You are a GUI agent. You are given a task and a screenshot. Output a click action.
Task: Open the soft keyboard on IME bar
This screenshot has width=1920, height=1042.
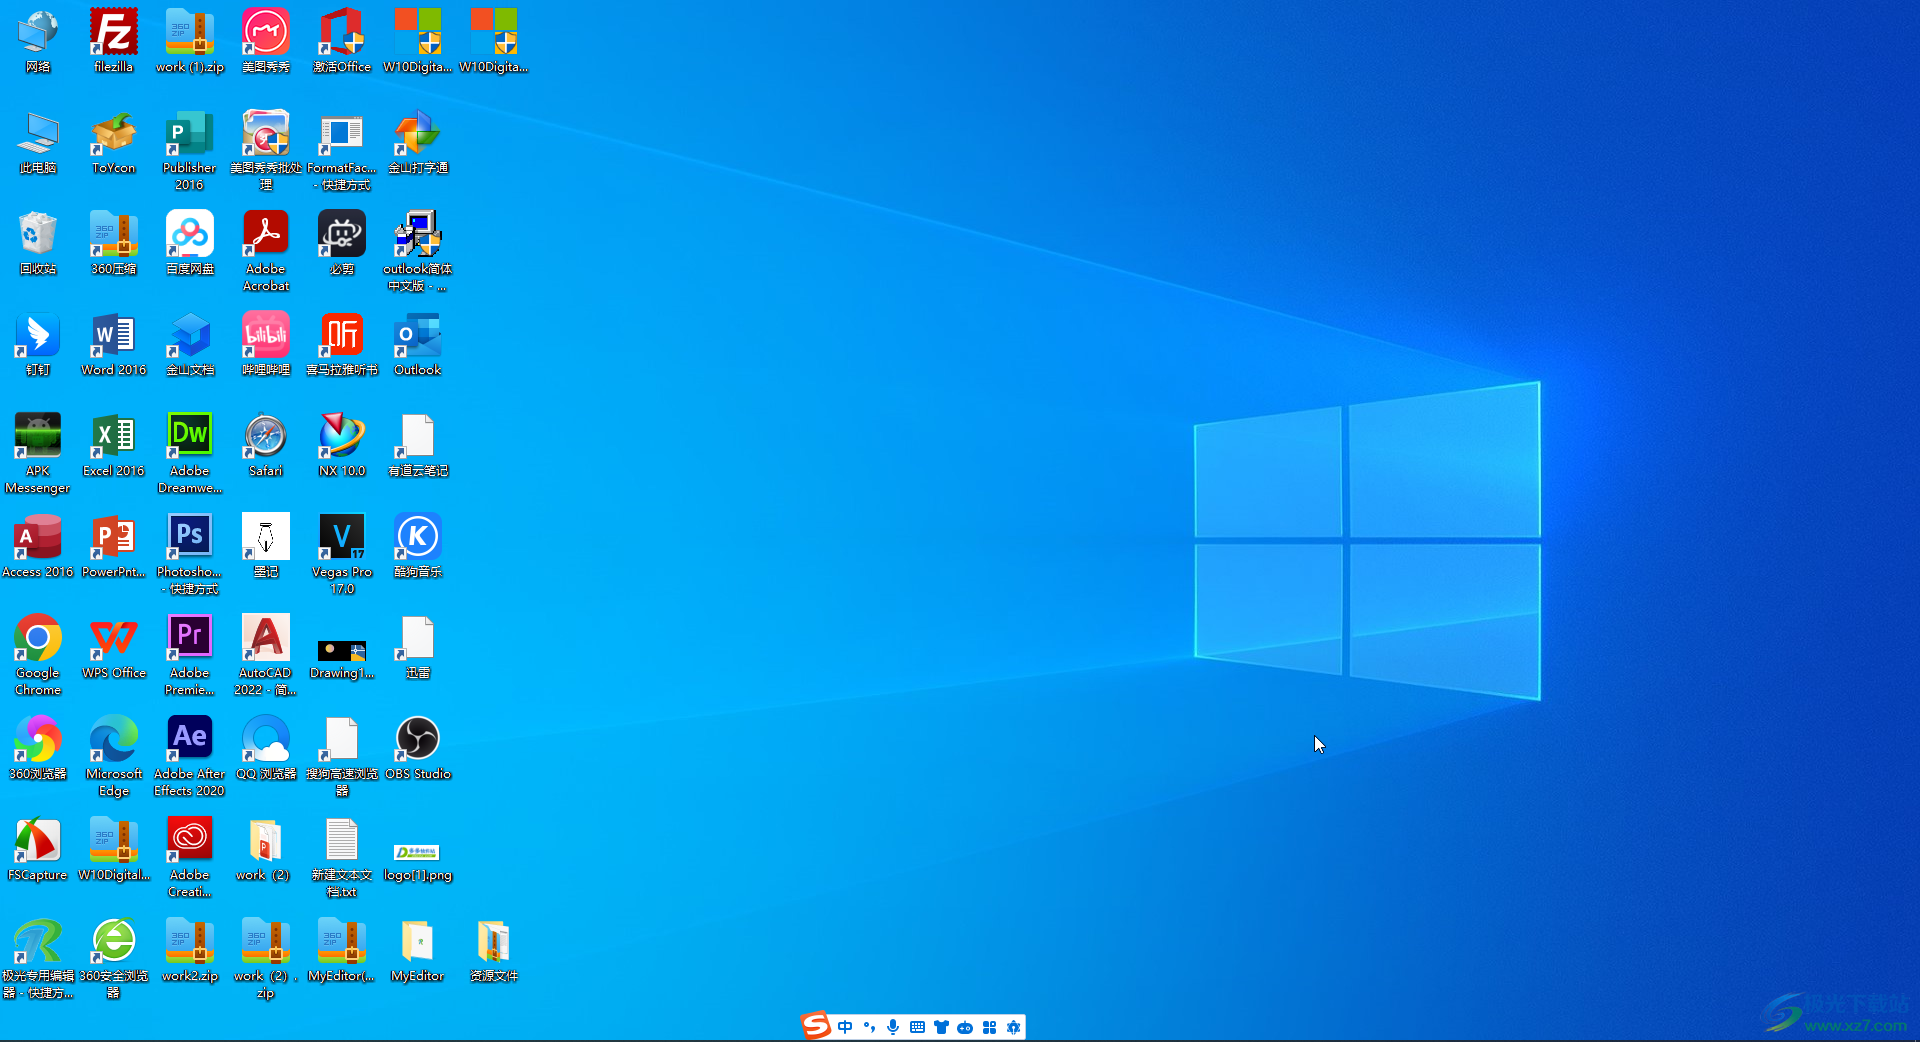917,1027
